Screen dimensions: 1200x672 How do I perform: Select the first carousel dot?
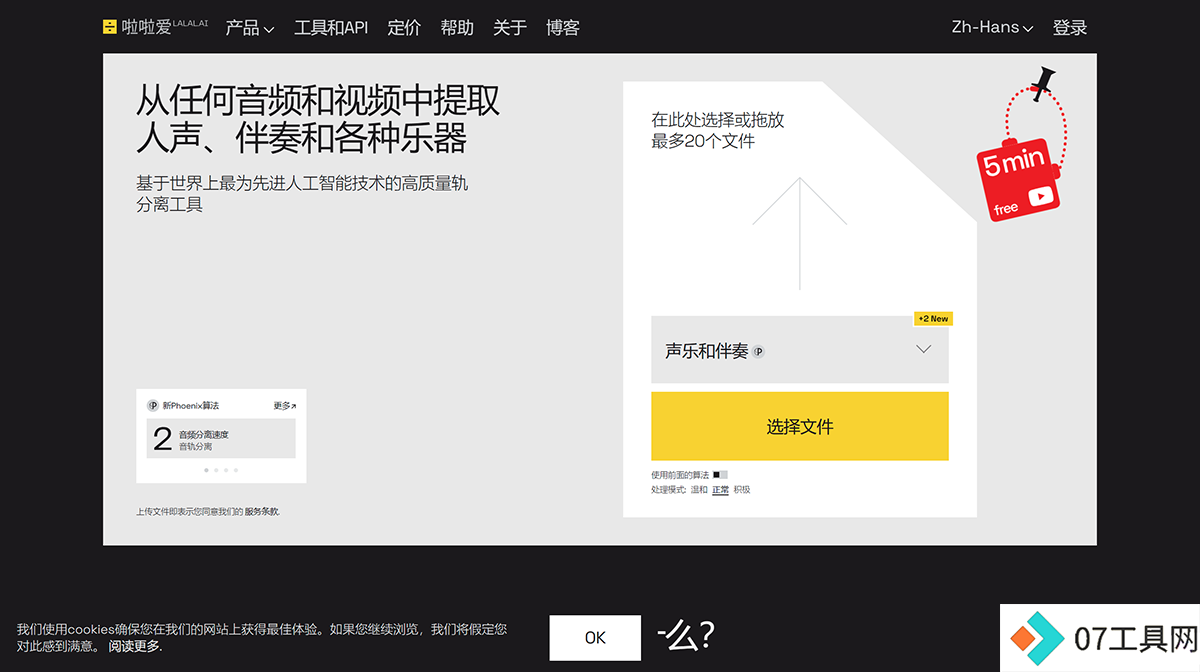[x=206, y=469]
